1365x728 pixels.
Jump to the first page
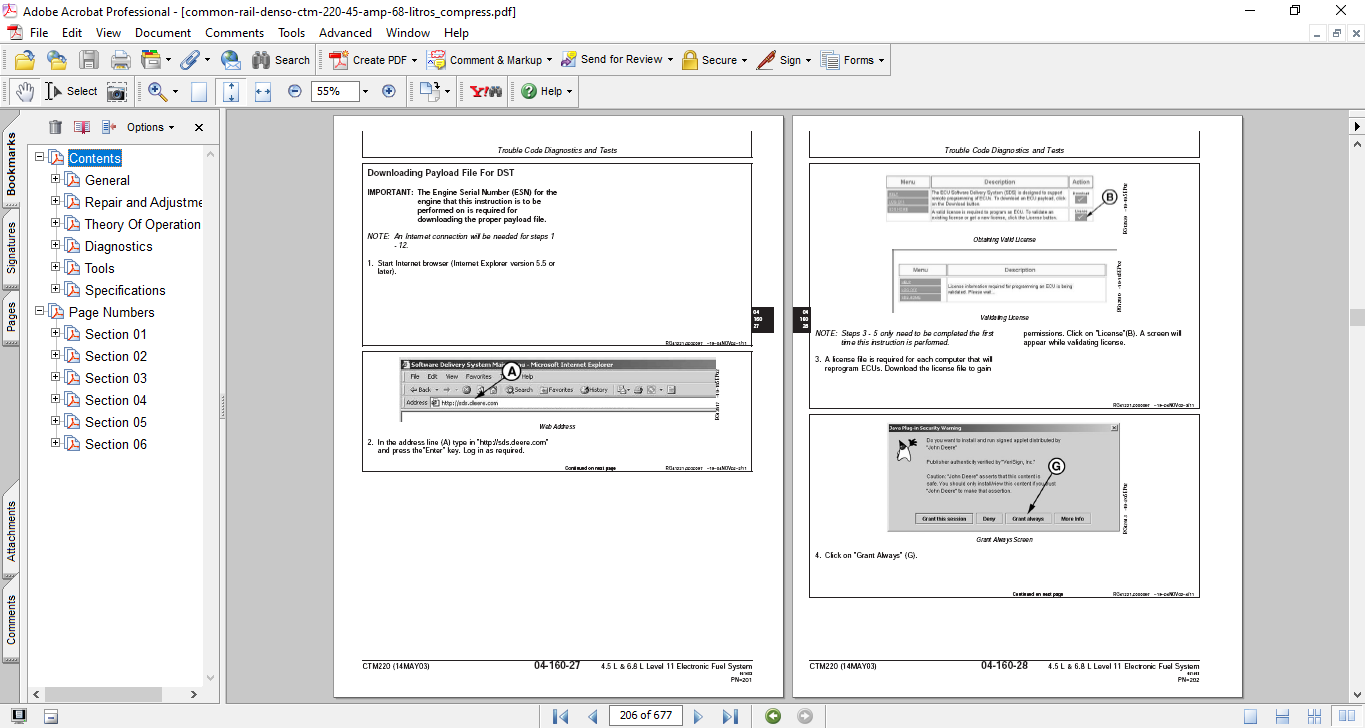561,716
